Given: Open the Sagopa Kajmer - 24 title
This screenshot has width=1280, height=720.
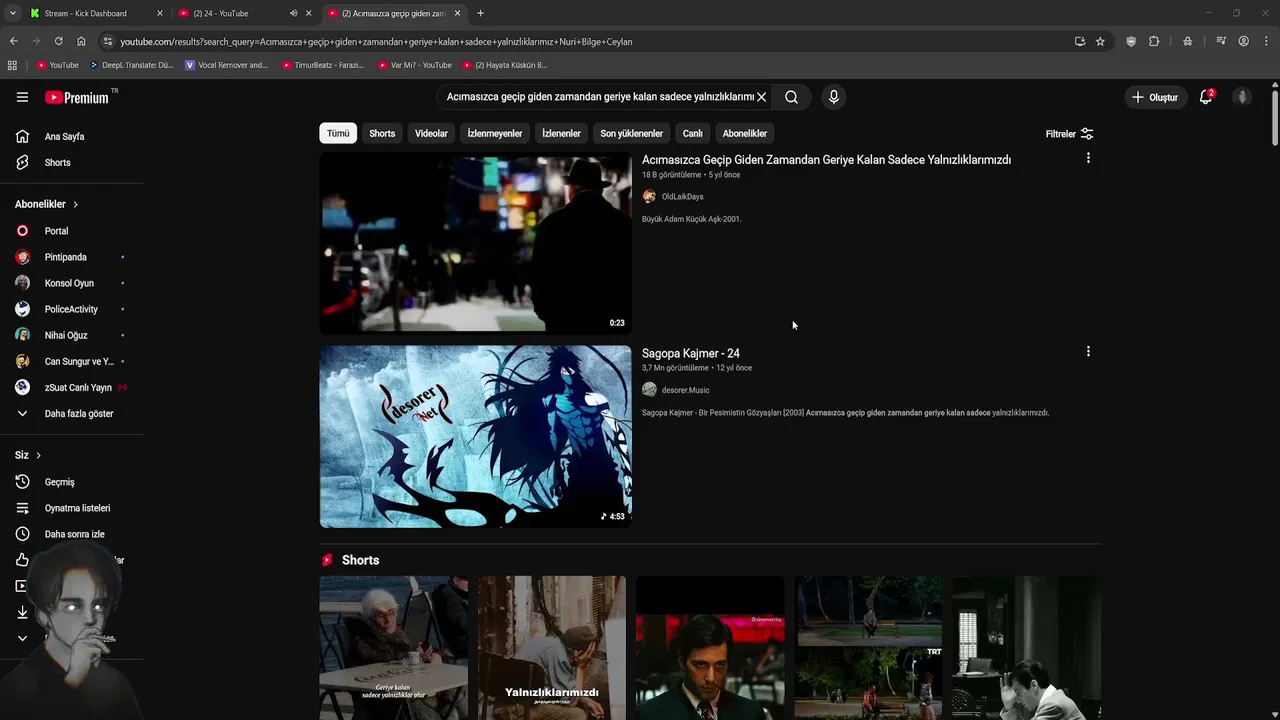Looking at the screenshot, I should [691, 353].
